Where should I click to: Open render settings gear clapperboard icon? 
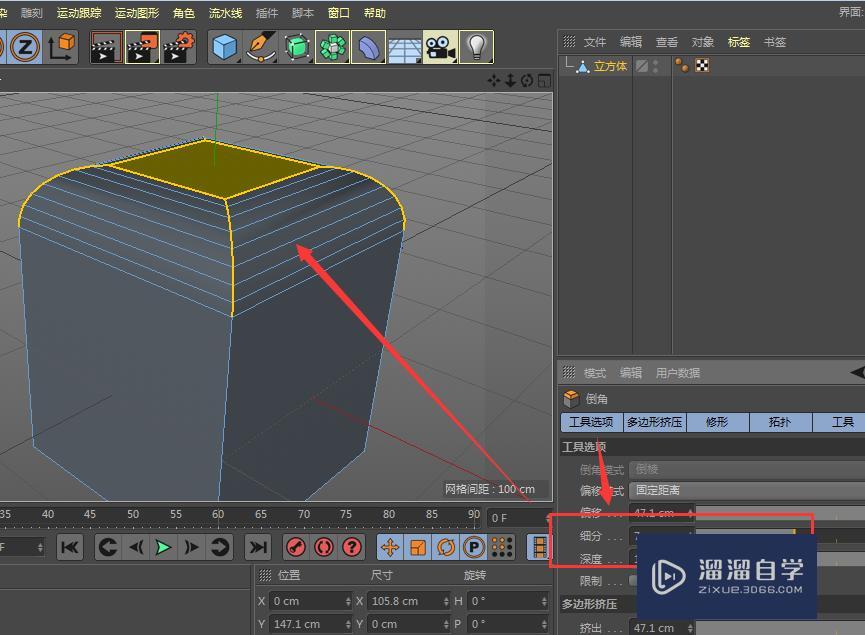coord(179,47)
